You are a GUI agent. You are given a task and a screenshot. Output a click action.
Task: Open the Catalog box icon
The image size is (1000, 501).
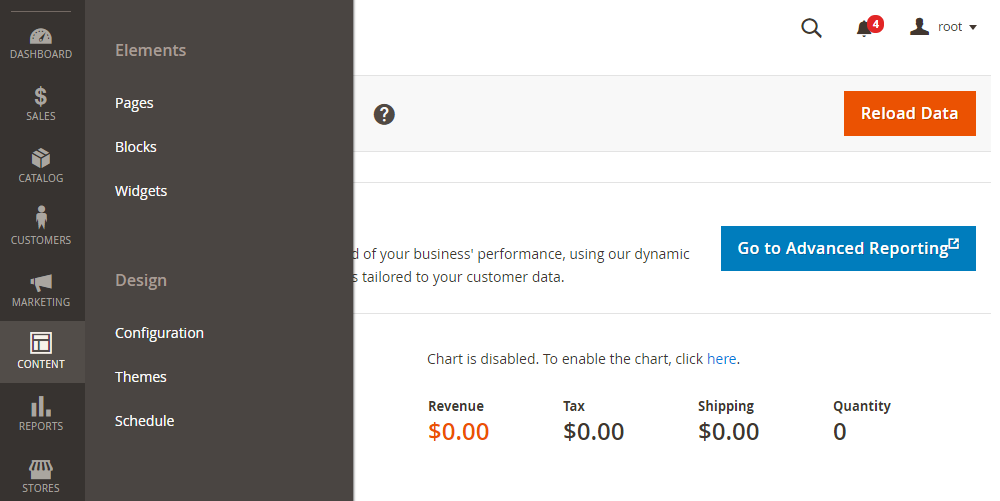pyautogui.click(x=41, y=166)
